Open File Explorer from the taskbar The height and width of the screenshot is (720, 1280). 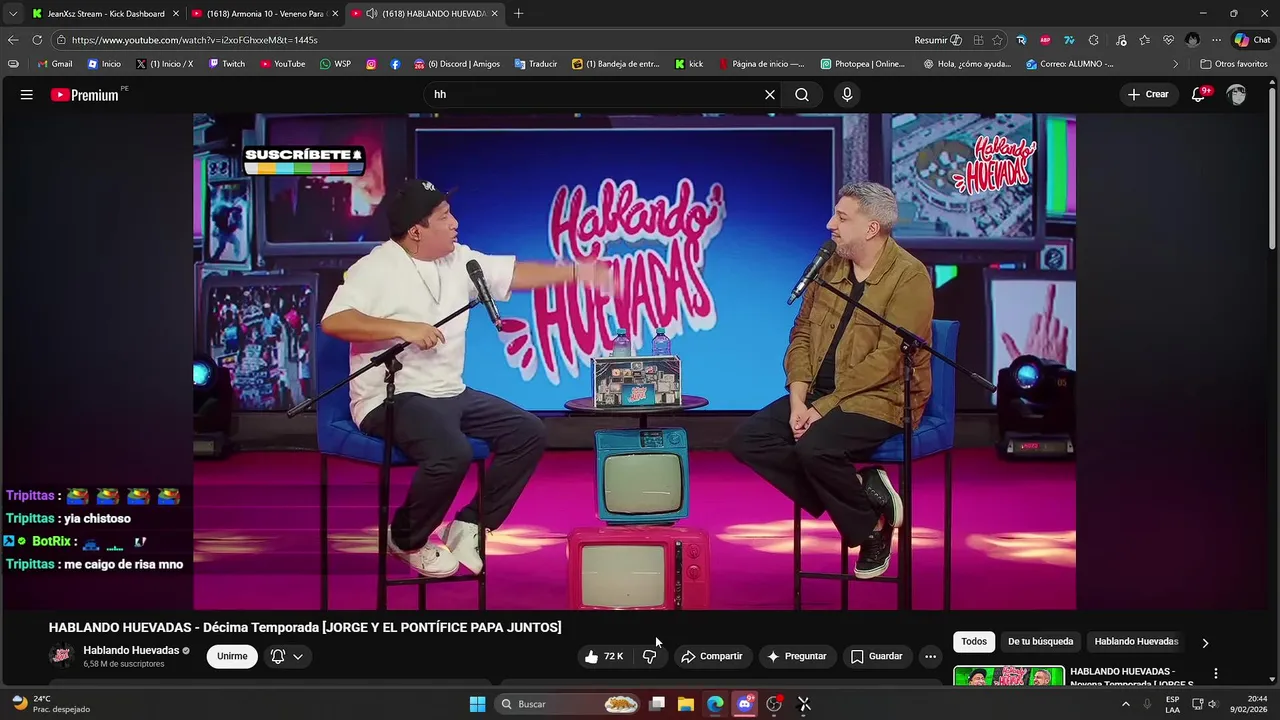686,704
